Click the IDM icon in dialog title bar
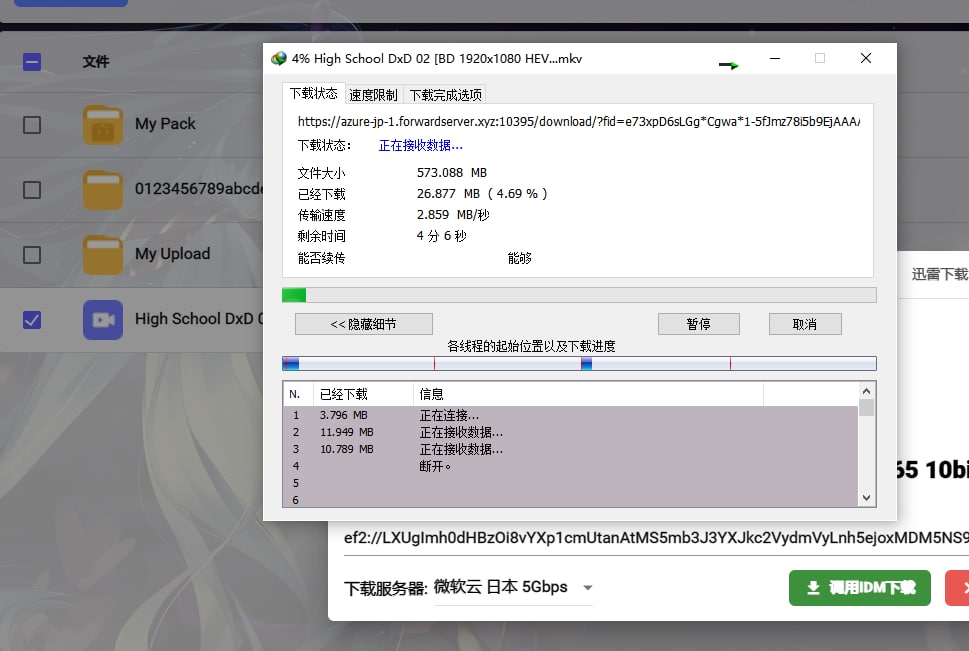Screen dimensions: 969x651 click(279, 58)
